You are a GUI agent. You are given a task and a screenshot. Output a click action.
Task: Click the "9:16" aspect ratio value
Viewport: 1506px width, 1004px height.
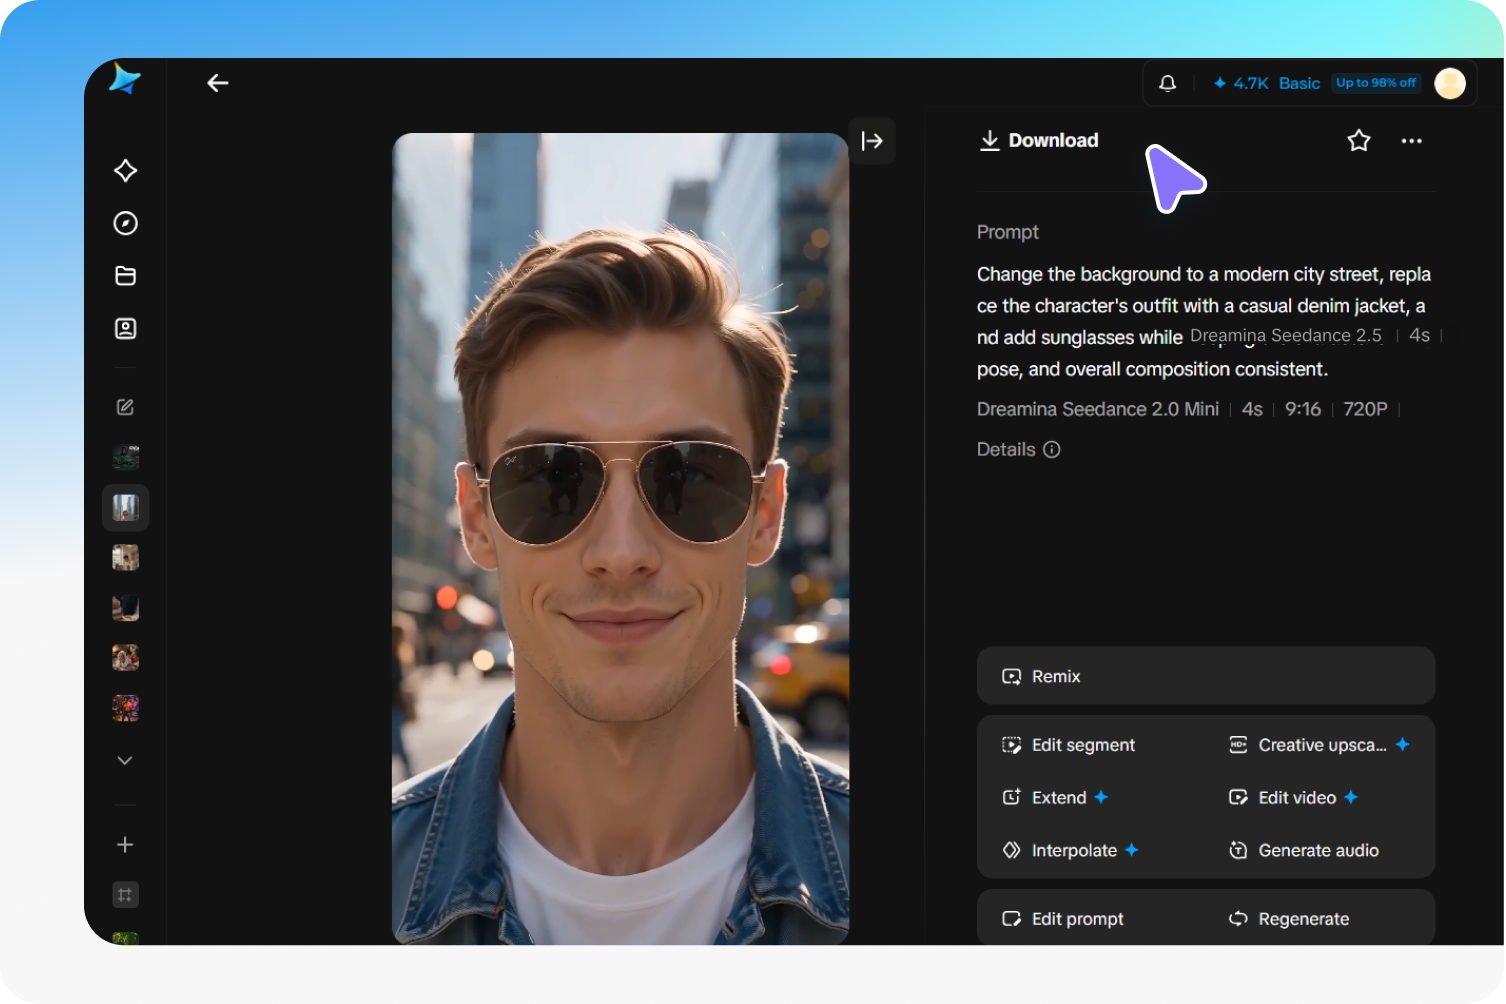(x=1303, y=409)
